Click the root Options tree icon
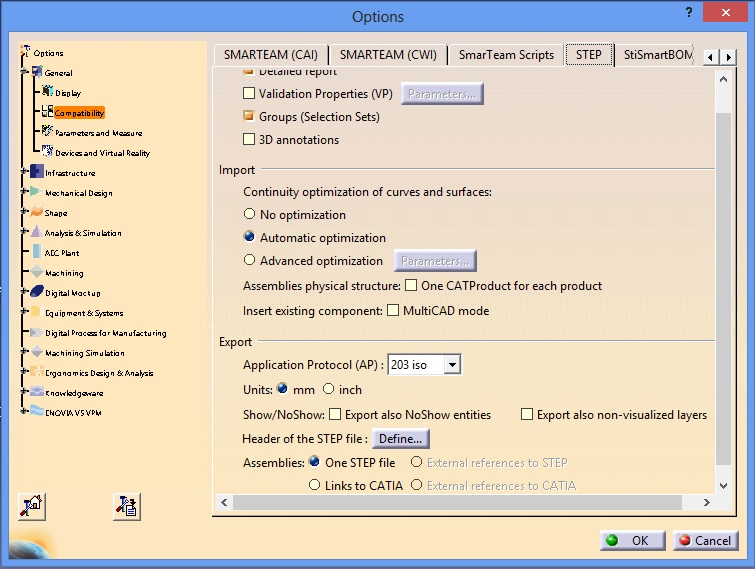The image size is (755, 569). (x=25, y=51)
